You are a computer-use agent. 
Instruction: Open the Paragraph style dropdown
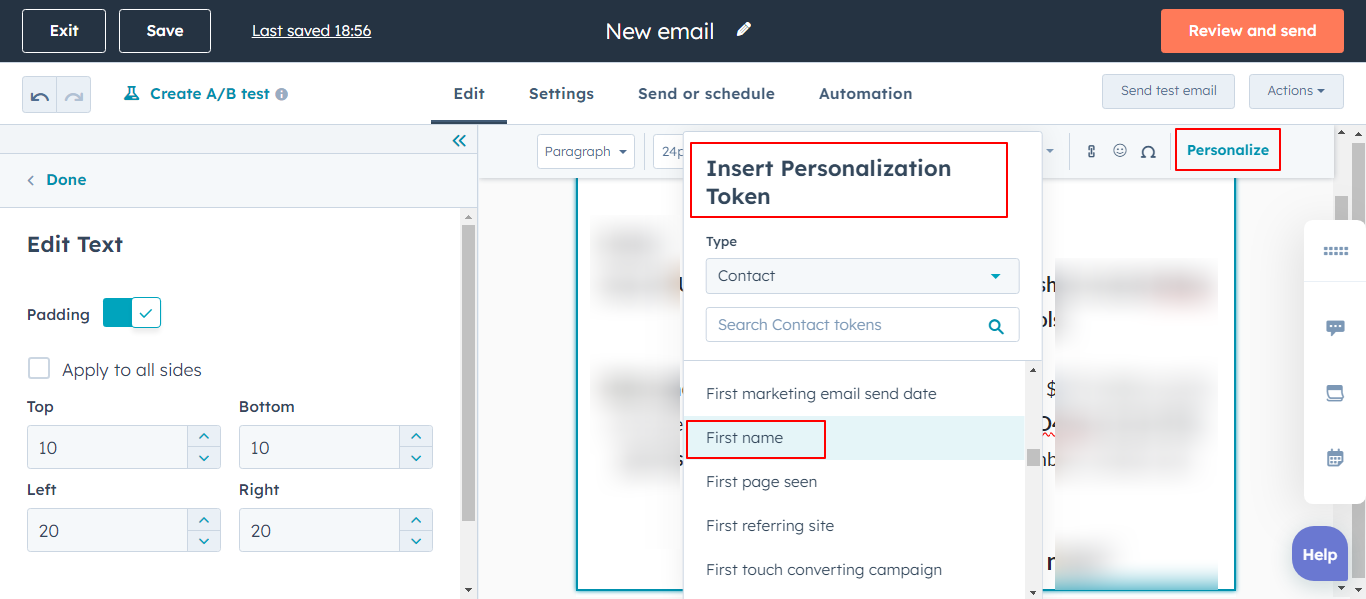pos(586,152)
